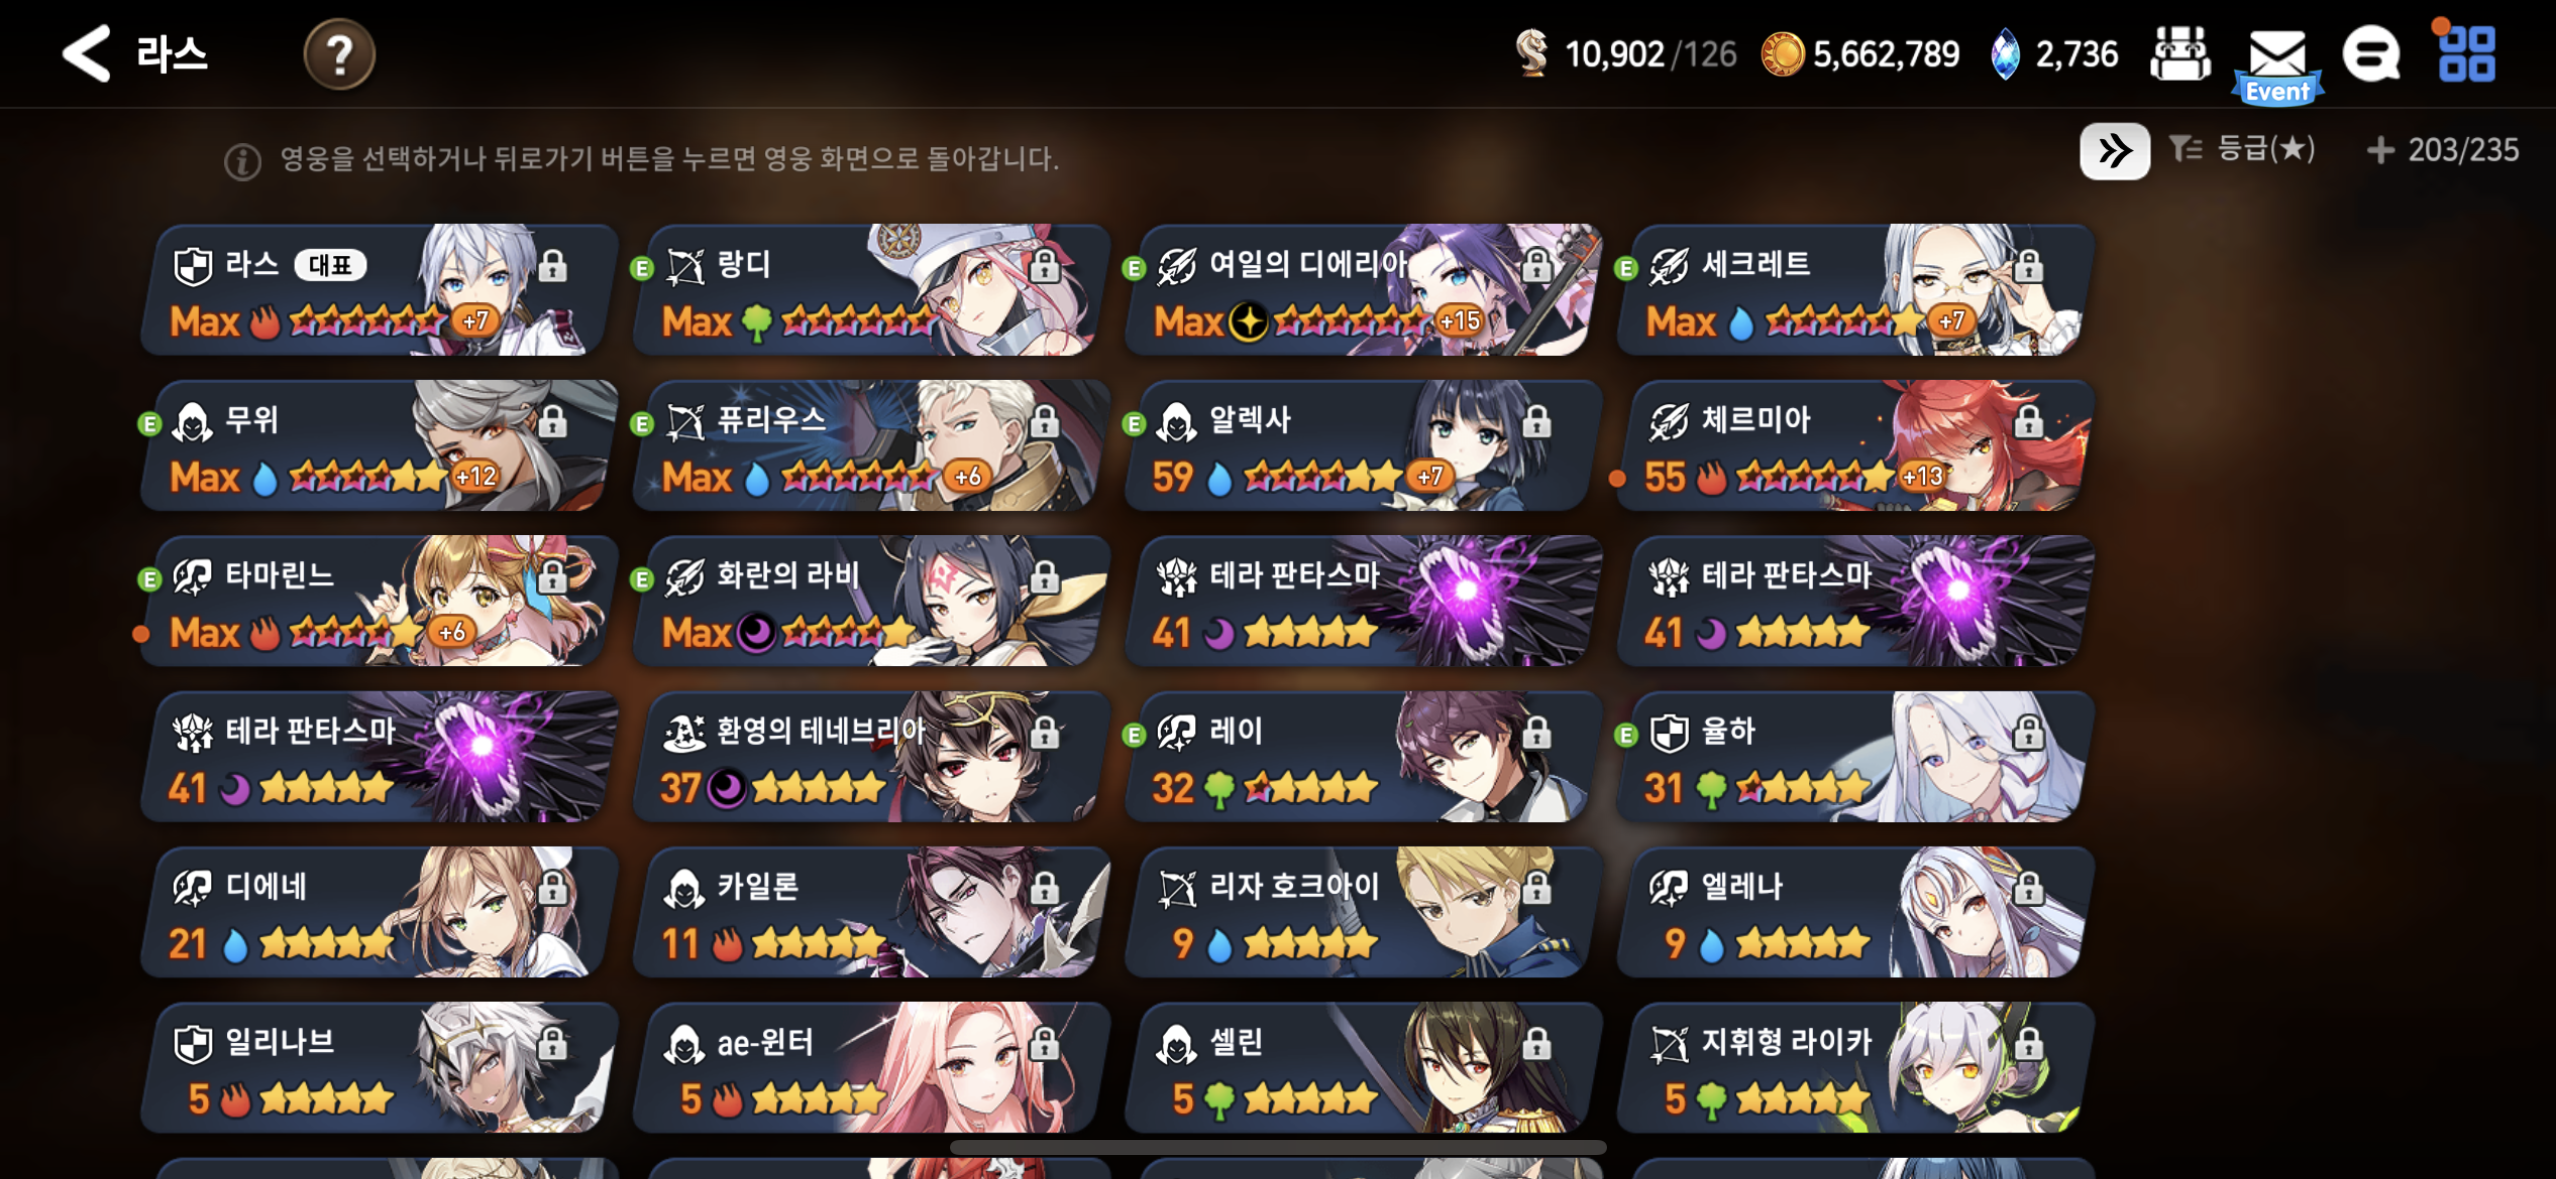This screenshot has width=2556, height=1179.
Task: Open the question mark help icon
Action: 339,54
